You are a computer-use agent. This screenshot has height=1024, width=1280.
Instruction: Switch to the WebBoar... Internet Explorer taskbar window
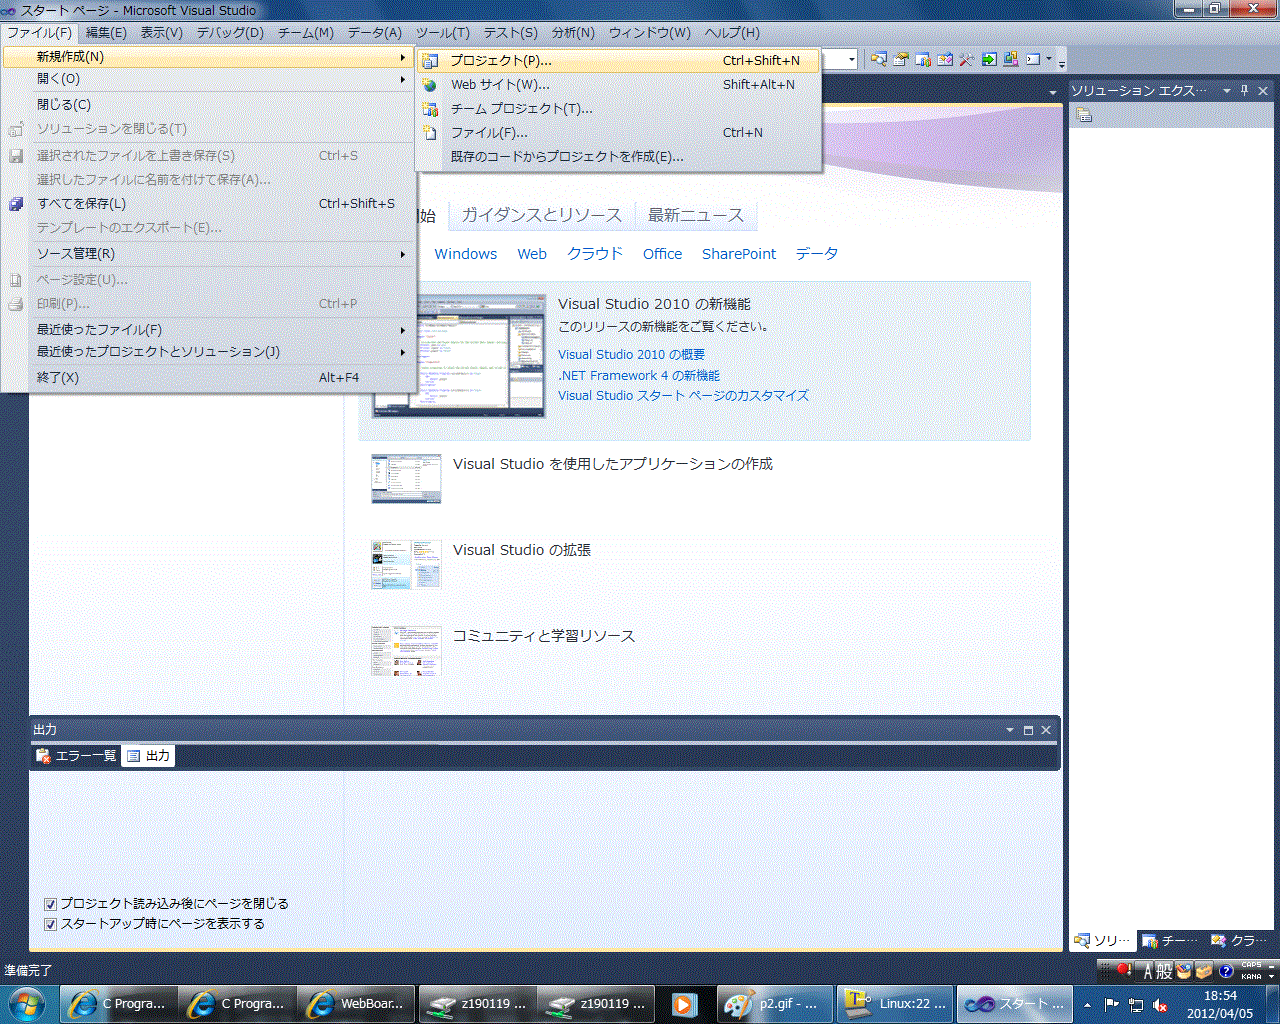[357, 1004]
